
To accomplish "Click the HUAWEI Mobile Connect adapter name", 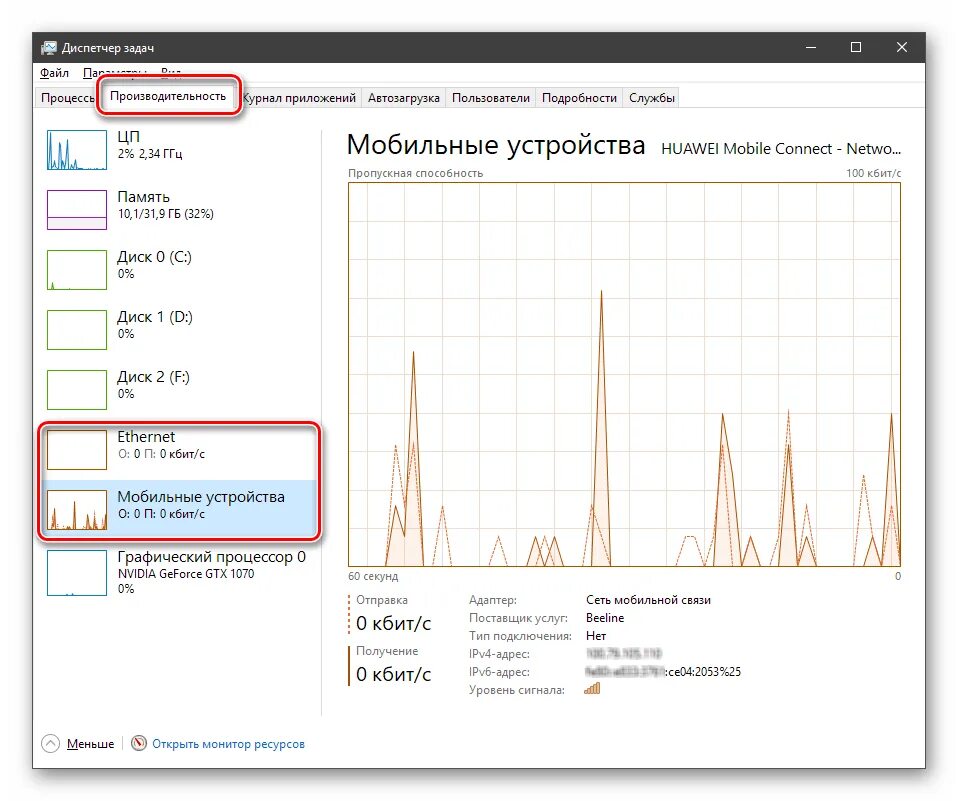I will point(781,148).
